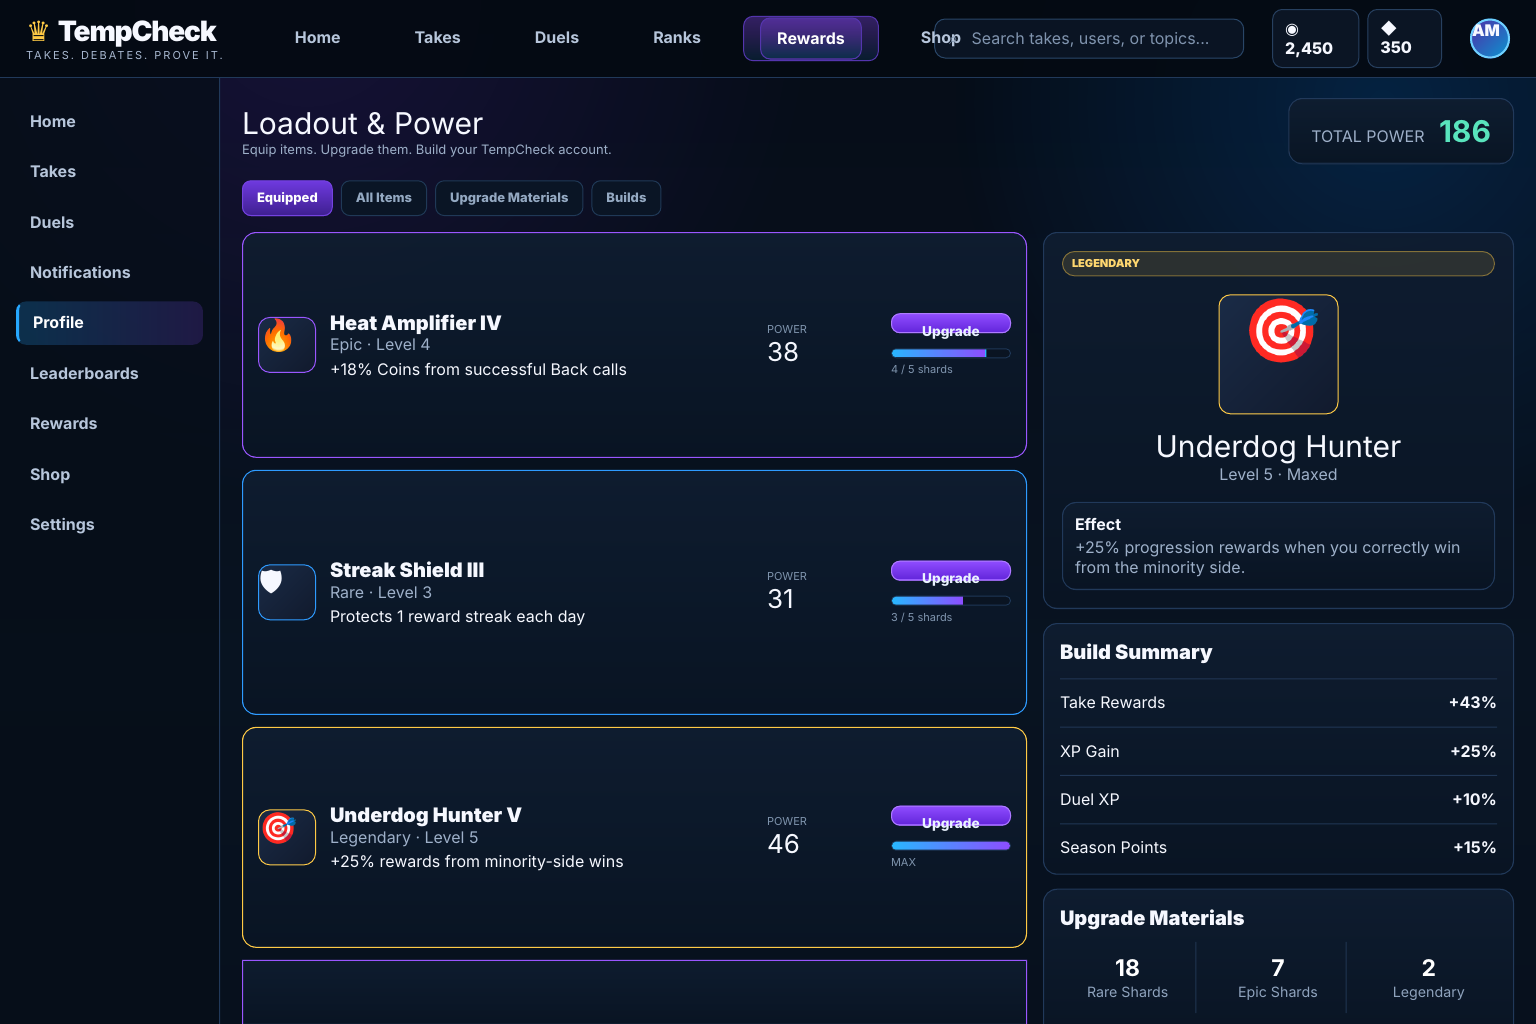Open Leaderboards in the sidebar
Screen dimensions: 1536x1024
point(110,373)
